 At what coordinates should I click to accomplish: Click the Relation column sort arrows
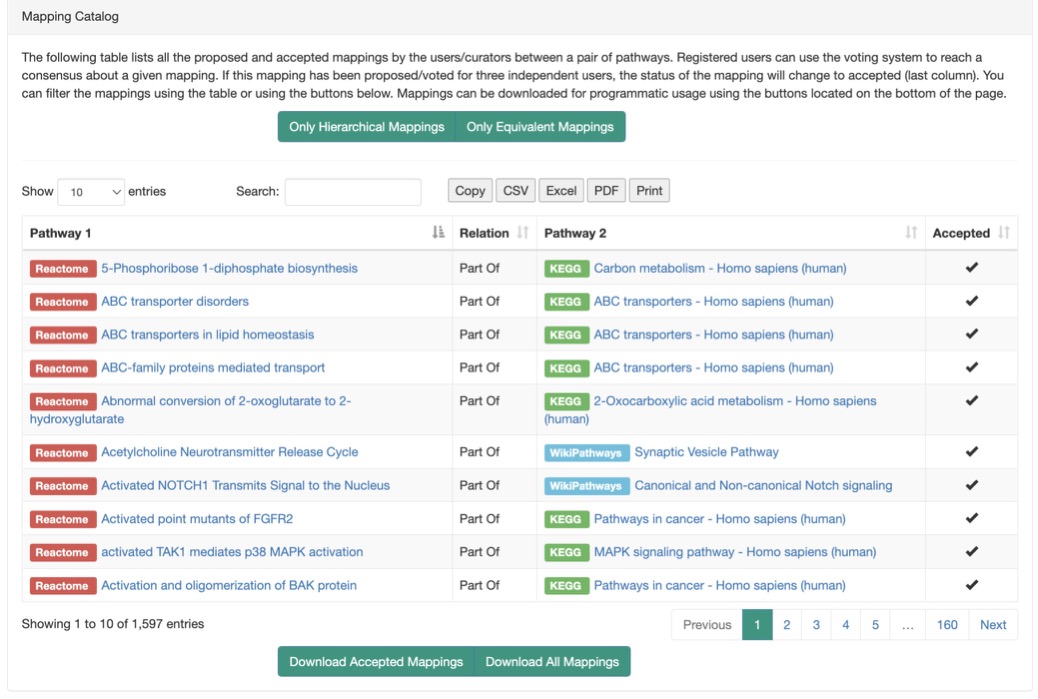click(x=523, y=232)
